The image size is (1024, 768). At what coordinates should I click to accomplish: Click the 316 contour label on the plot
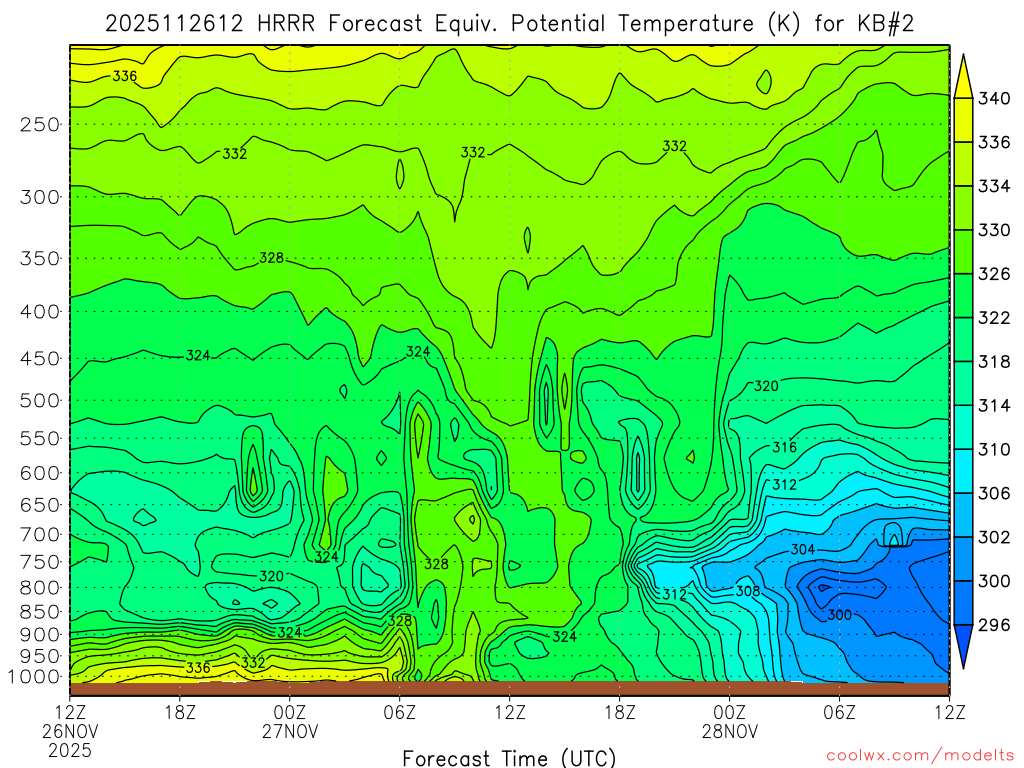784,447
